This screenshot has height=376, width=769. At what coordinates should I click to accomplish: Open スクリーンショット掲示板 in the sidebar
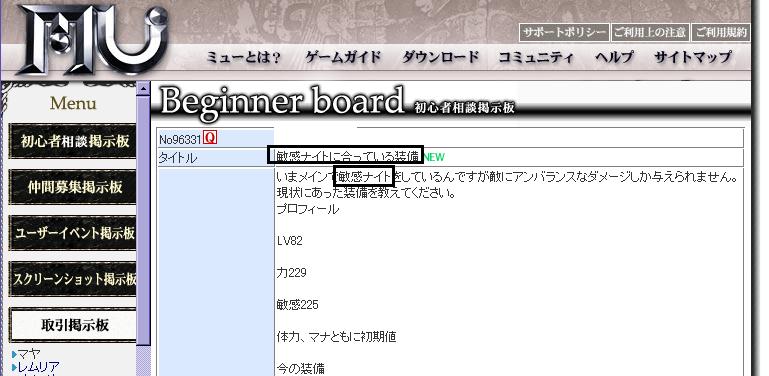(x=73, y=279)
